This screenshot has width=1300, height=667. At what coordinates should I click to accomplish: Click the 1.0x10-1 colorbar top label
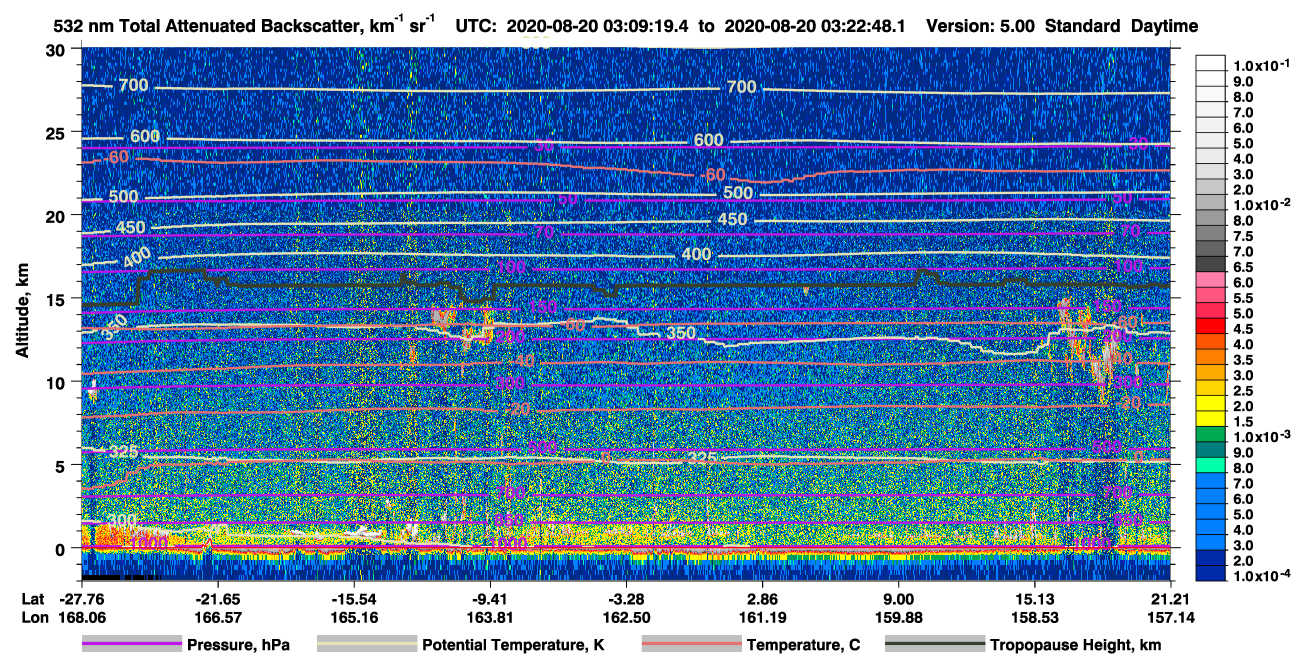coord(1263,66)
